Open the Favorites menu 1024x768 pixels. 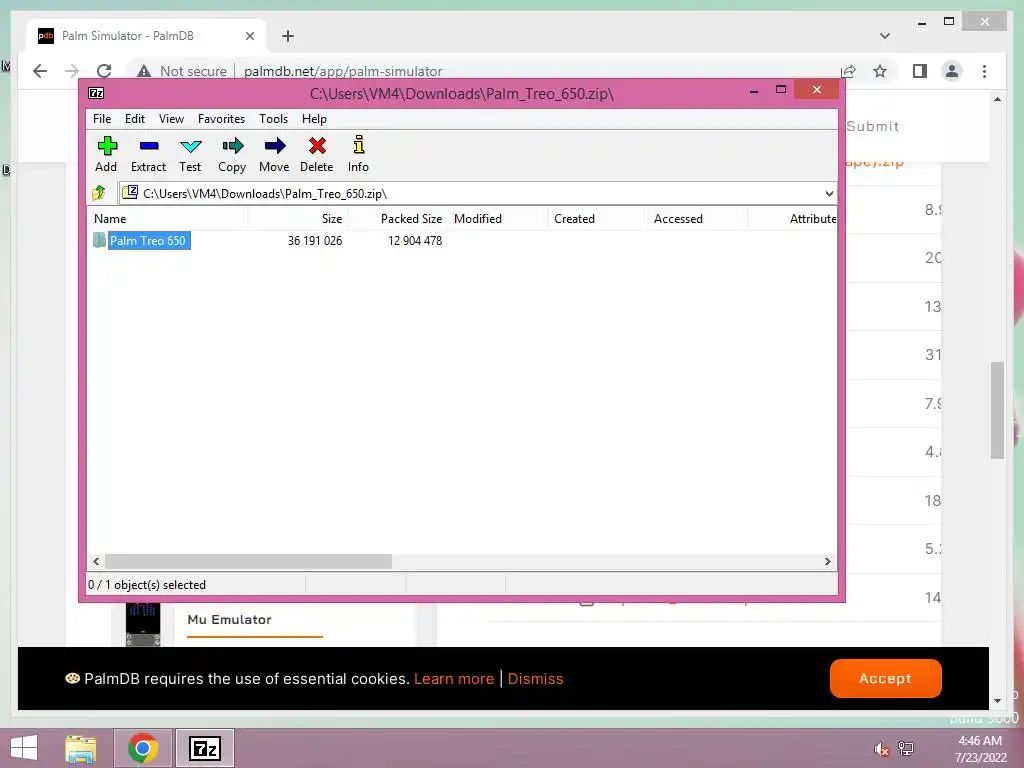click(221, 119)
